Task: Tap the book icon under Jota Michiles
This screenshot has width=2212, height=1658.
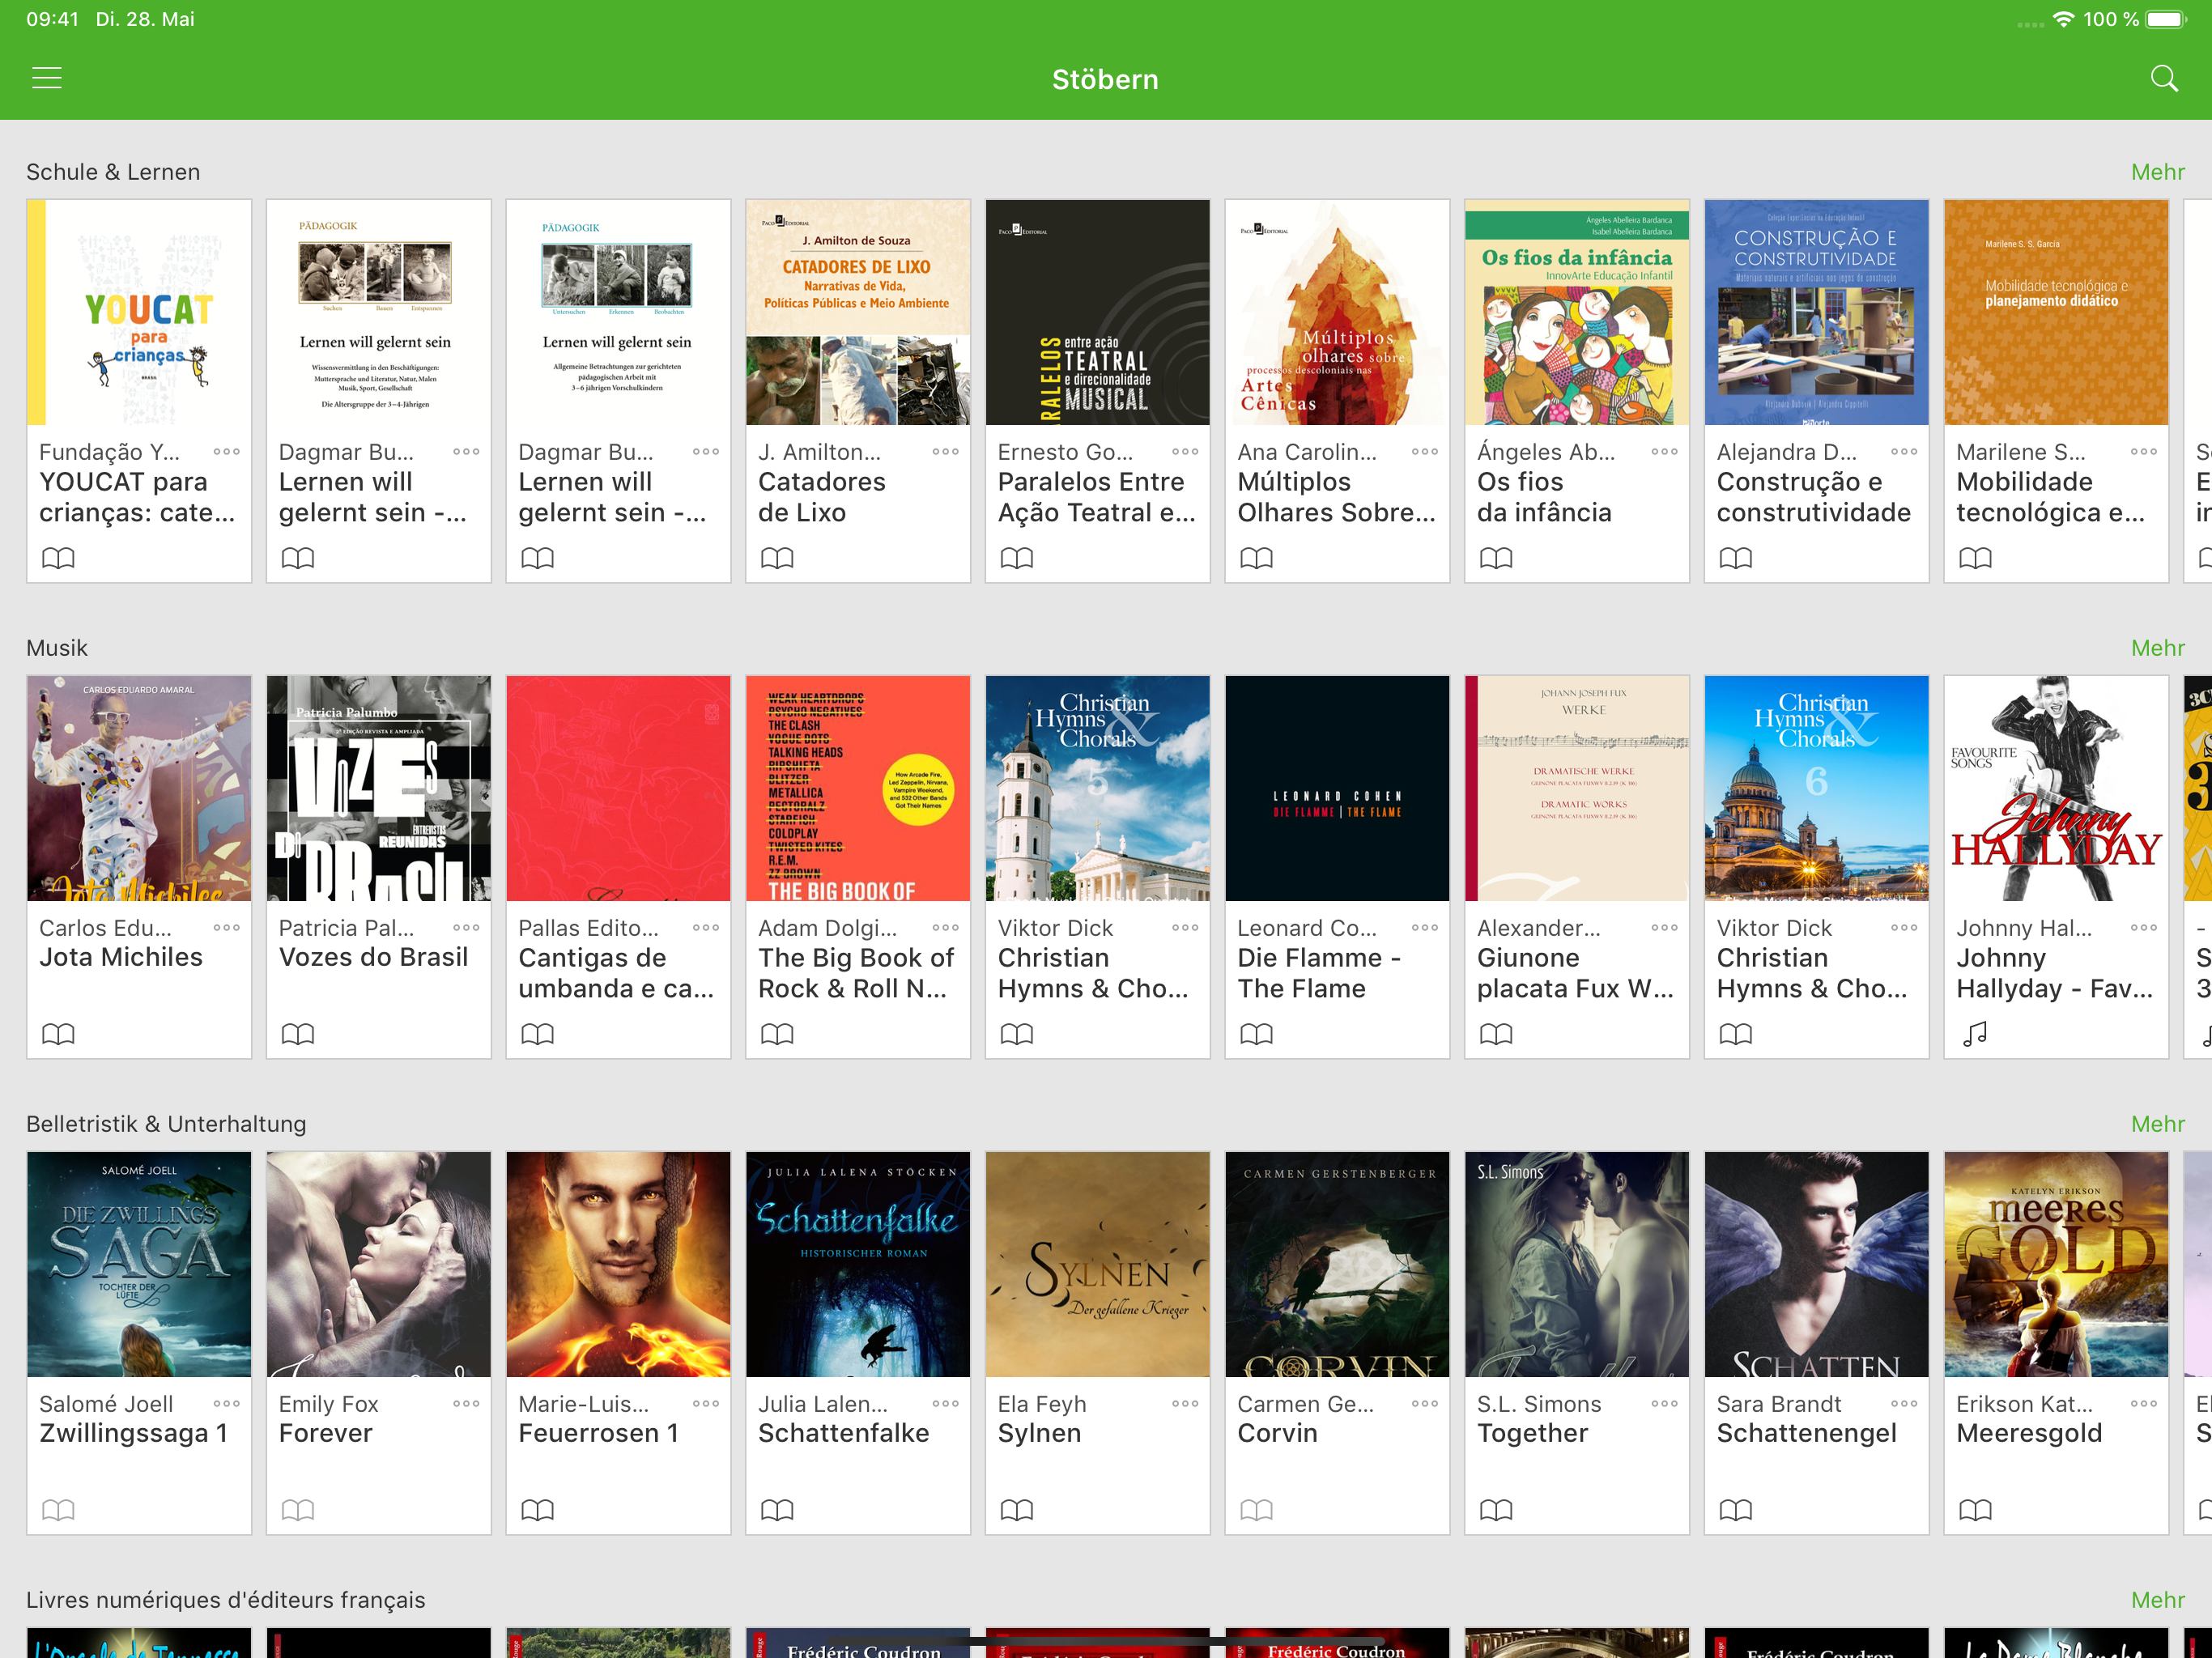Action: (x=58, y=1034)
